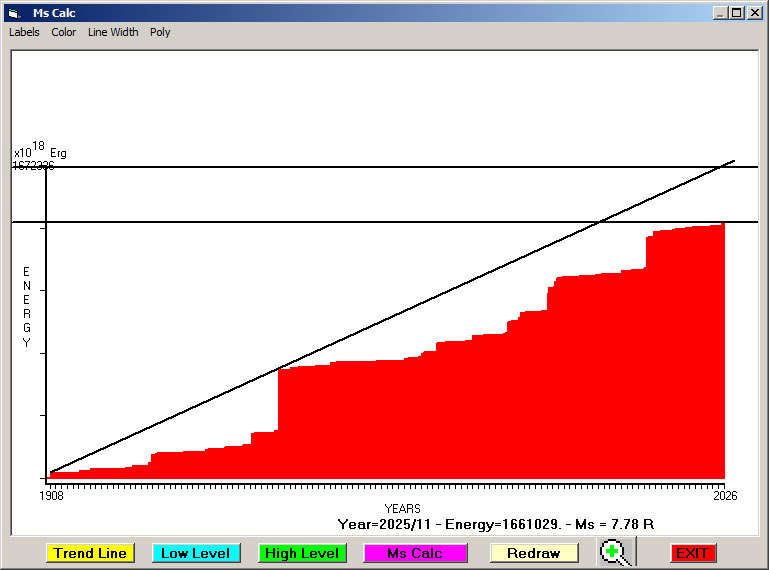The width and height of the screenshot is (769, 570).
Task: Click the 2026 end year axis label
Action: [x=724, y=496]
